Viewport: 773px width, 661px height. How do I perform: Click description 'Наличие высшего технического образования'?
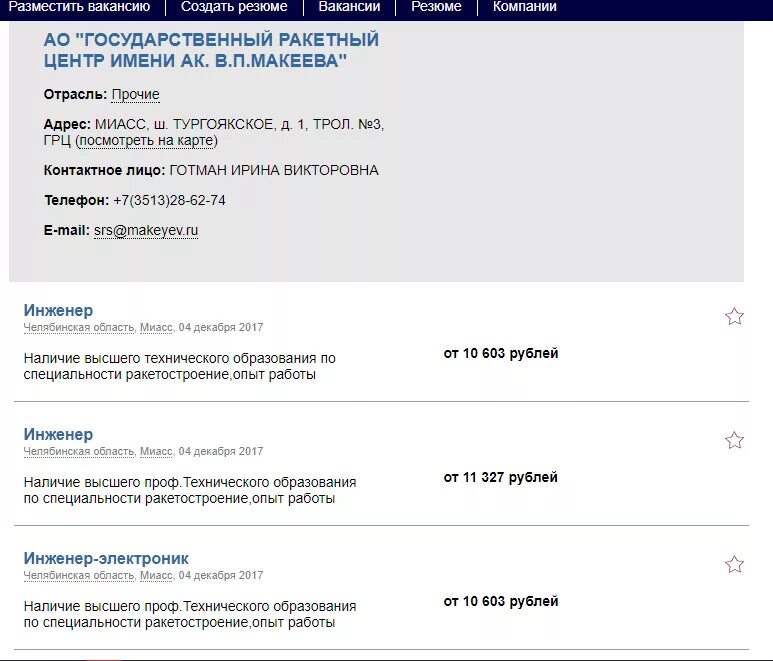(x=179, y=366)
